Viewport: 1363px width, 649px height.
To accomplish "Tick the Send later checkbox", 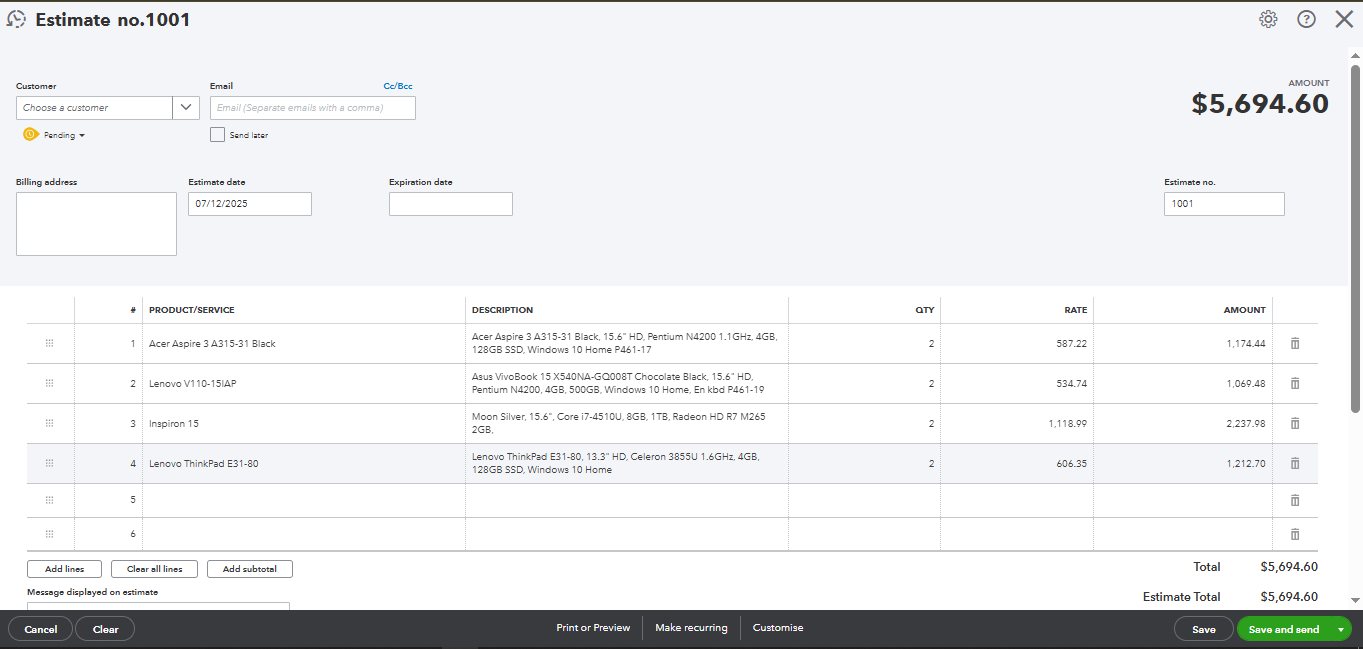I will point(217,134).
